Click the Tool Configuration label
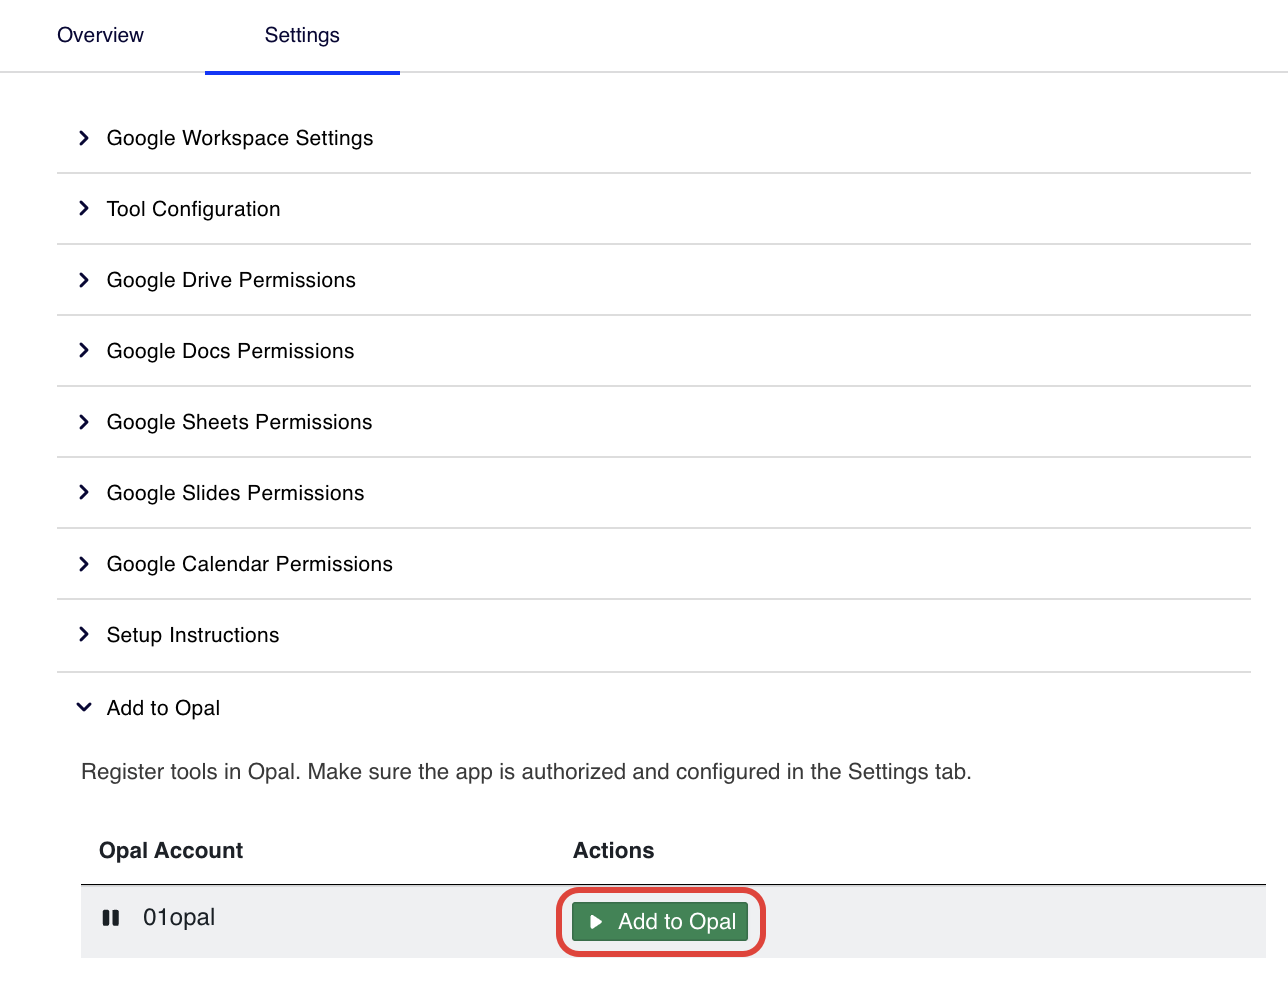Image resolution: width=1288 pixels, height=1004 pixels. (193, 209)
